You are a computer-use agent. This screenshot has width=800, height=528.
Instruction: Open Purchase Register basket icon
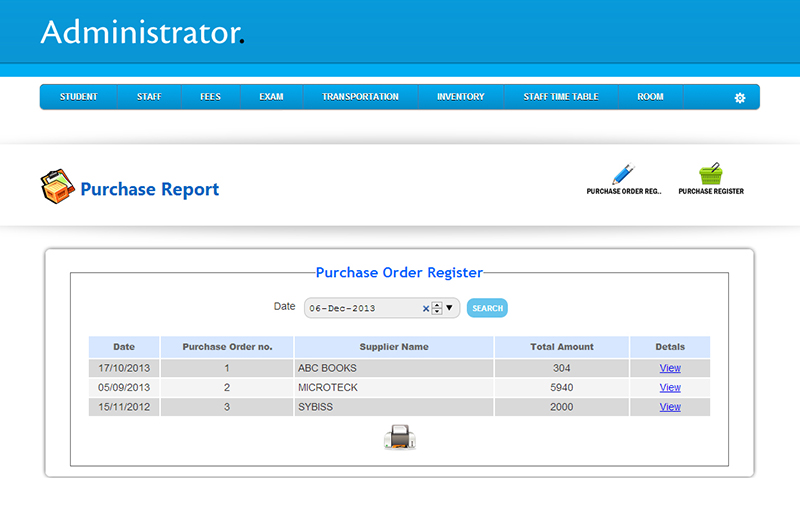(x=710, y=175)
